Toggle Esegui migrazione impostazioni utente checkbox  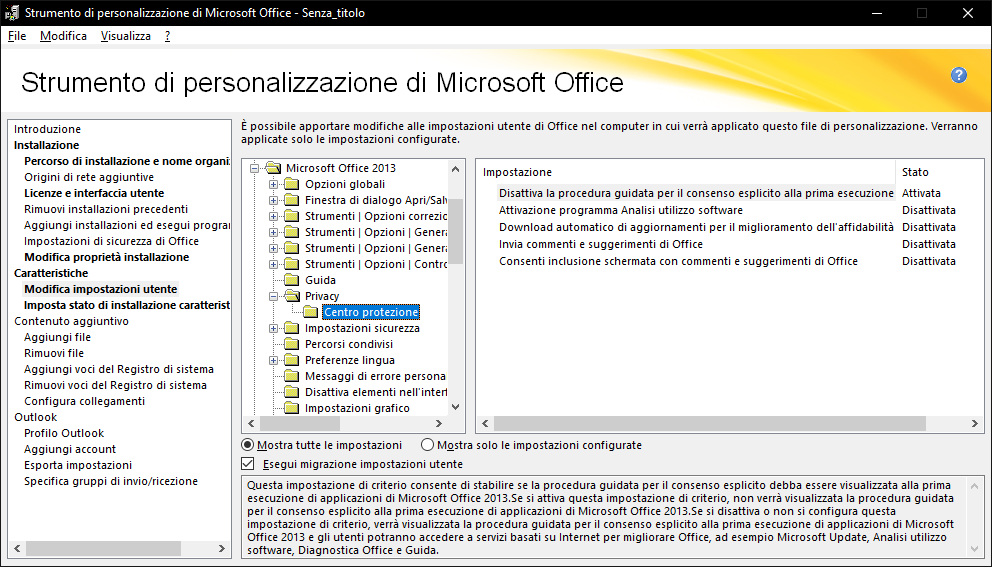(248, 464)
